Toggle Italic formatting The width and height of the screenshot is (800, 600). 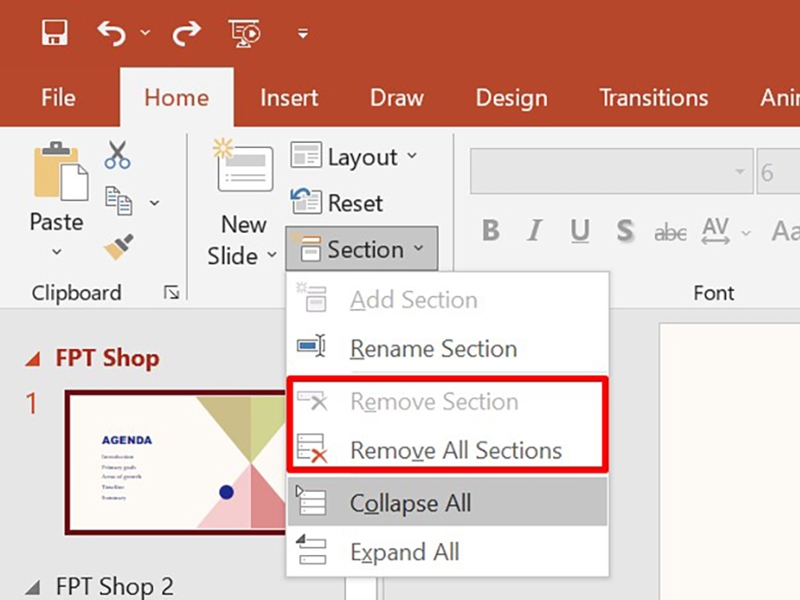coord(535,231)
